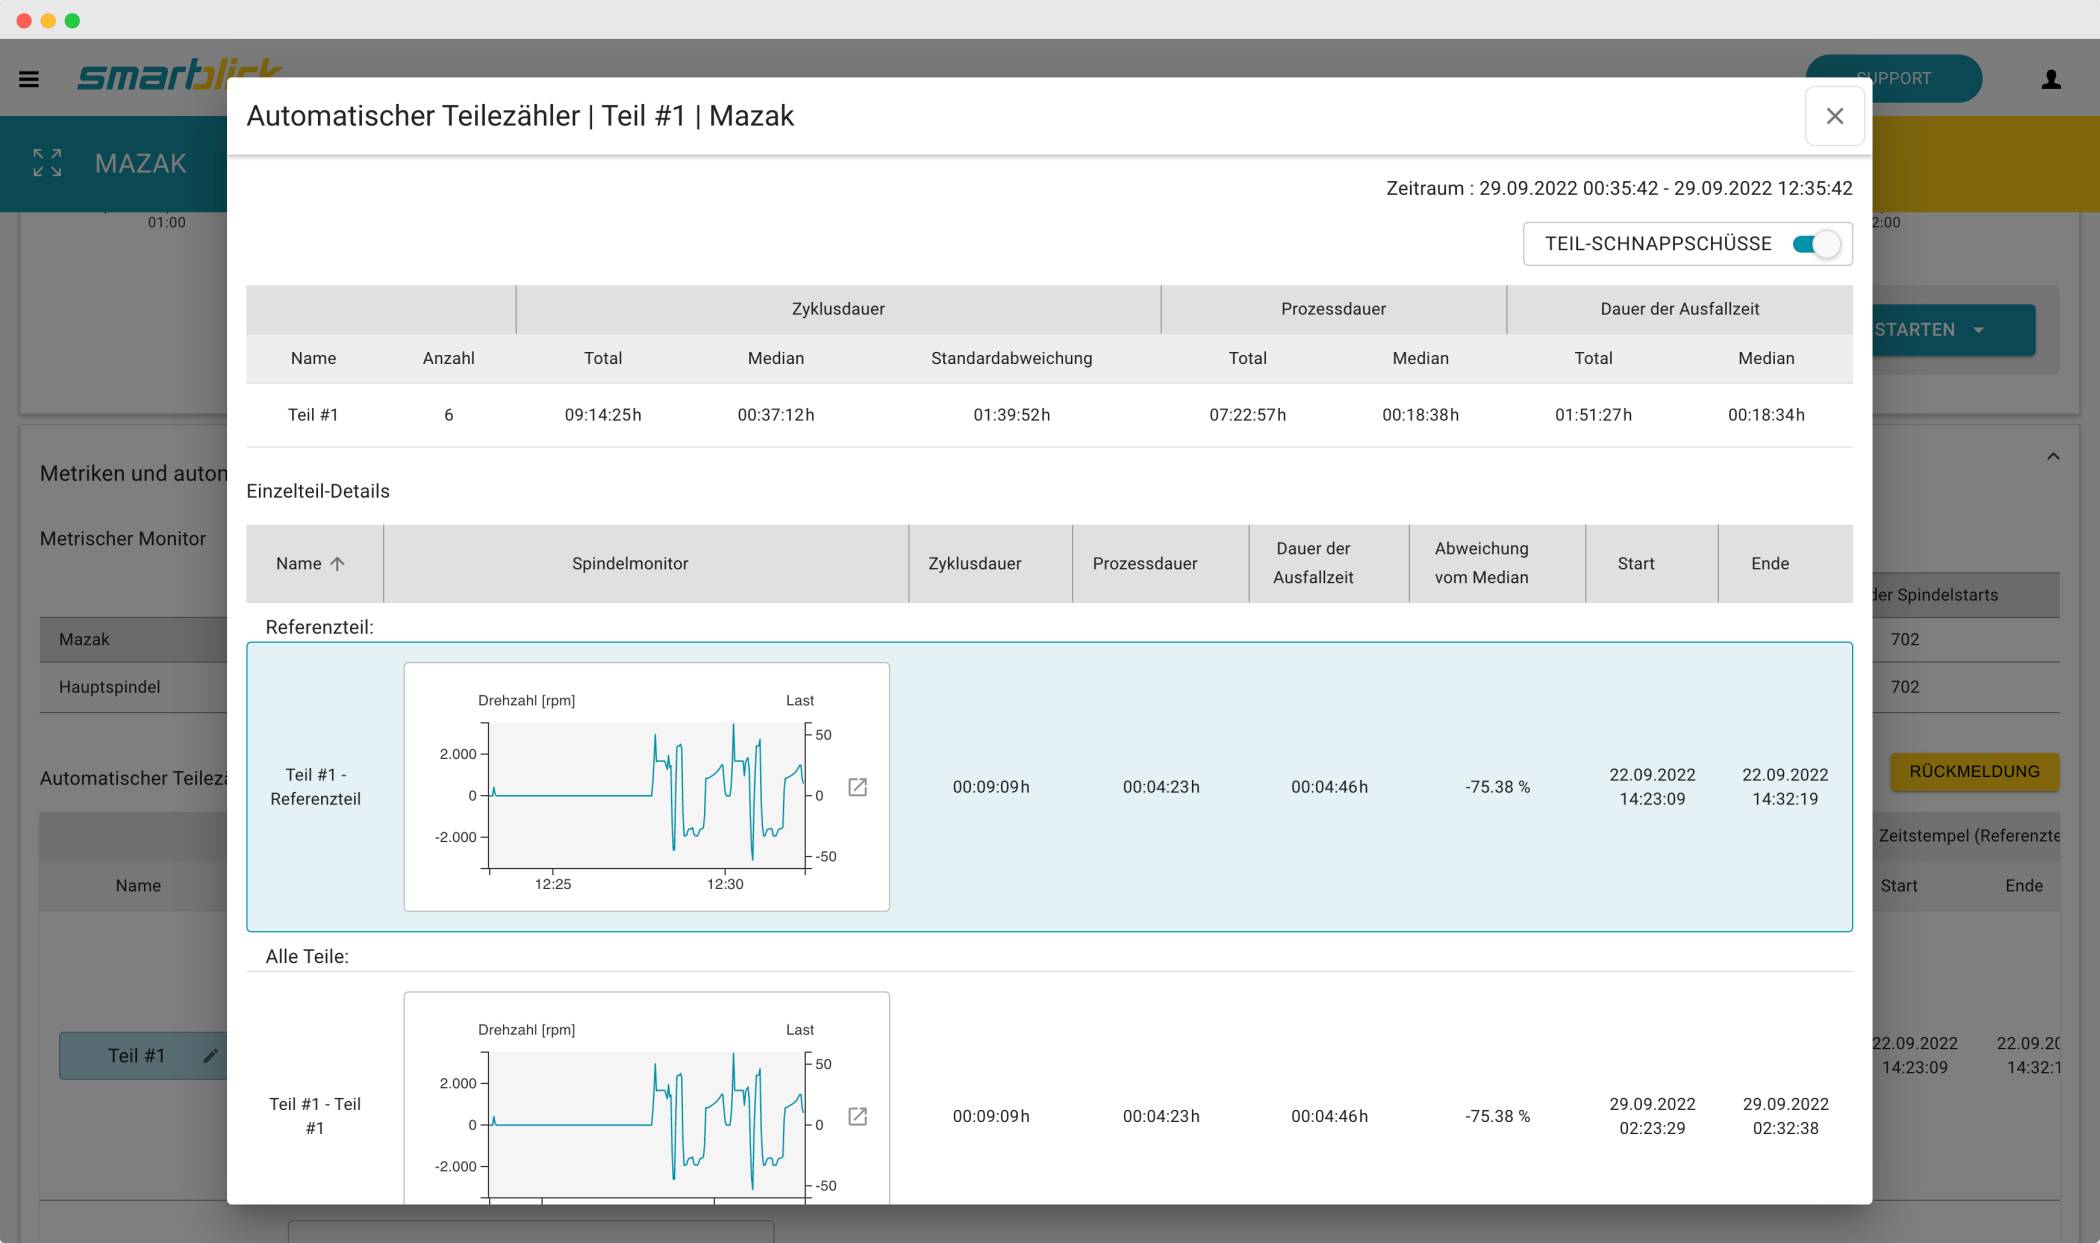Screen dimensions: 2100x1243
Task: Click Standardabweichung value 01:39:52h
Action: (x=1012, y=415)
